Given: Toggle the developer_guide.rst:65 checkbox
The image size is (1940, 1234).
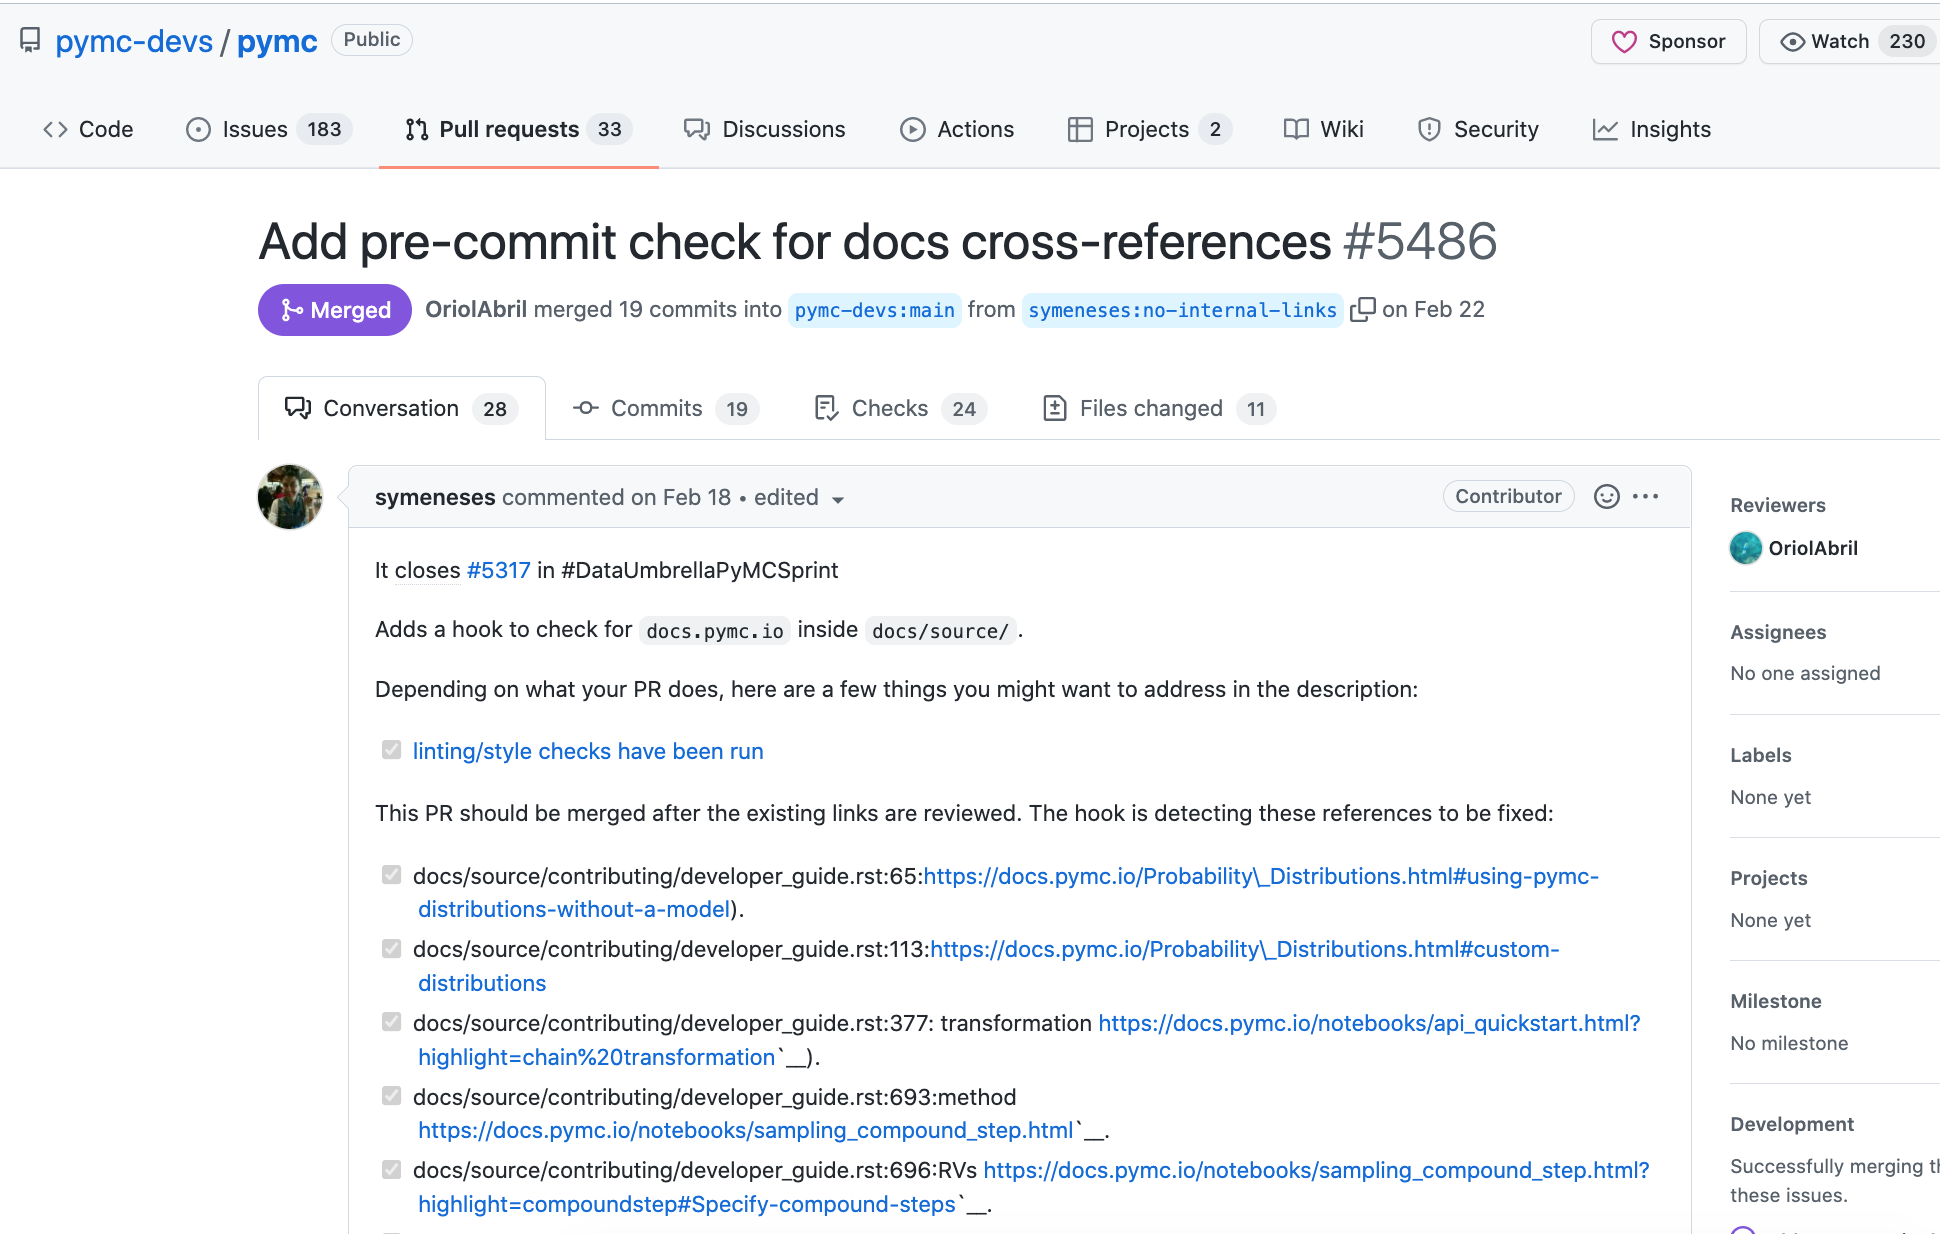Looking at the screenshot, I should point(391,875).
